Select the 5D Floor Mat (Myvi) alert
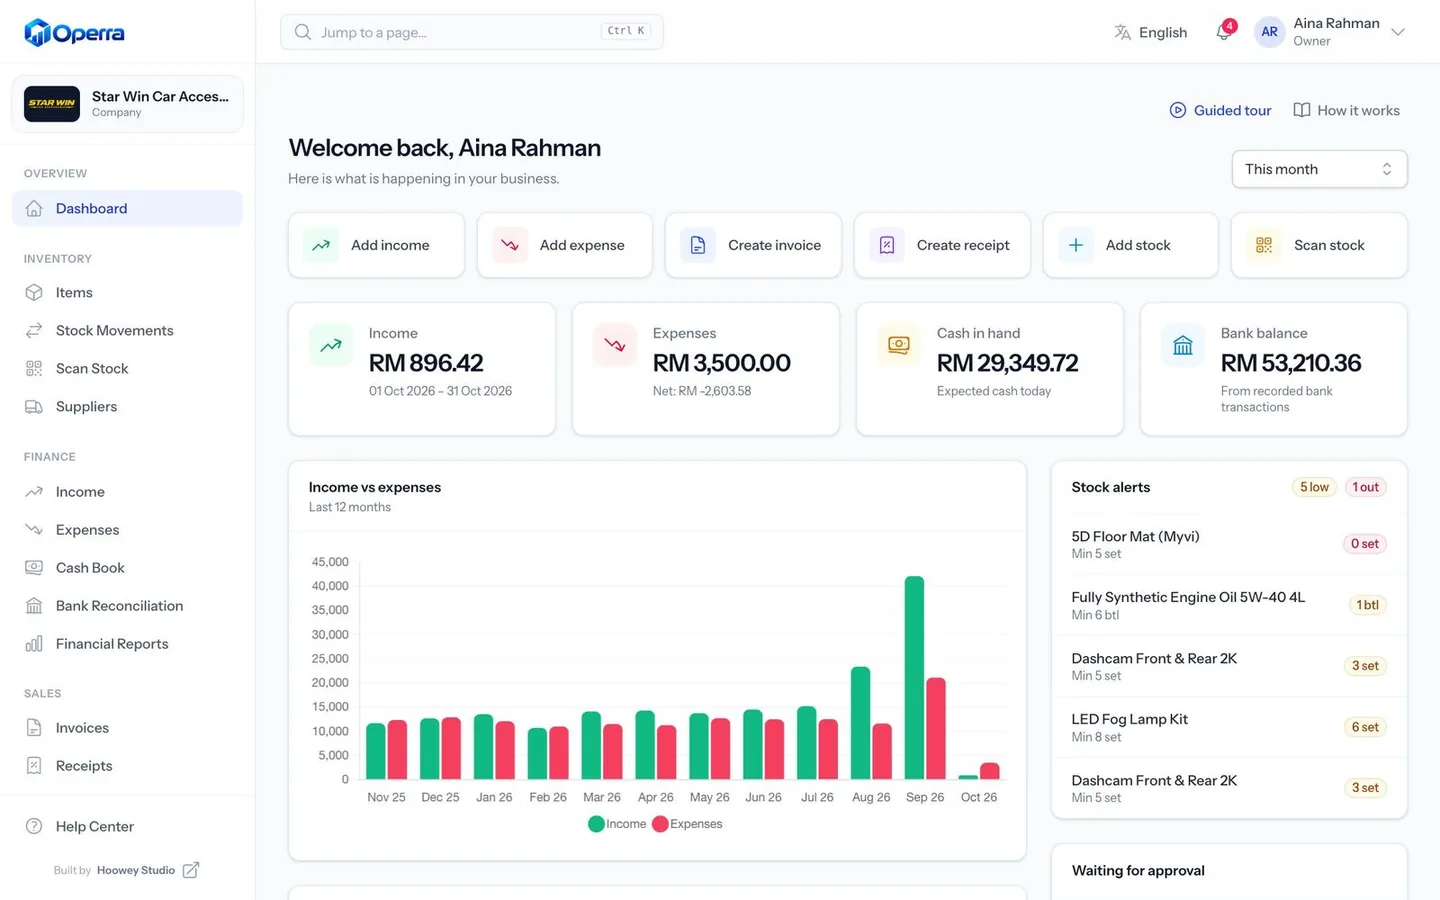 point(1229,544)
